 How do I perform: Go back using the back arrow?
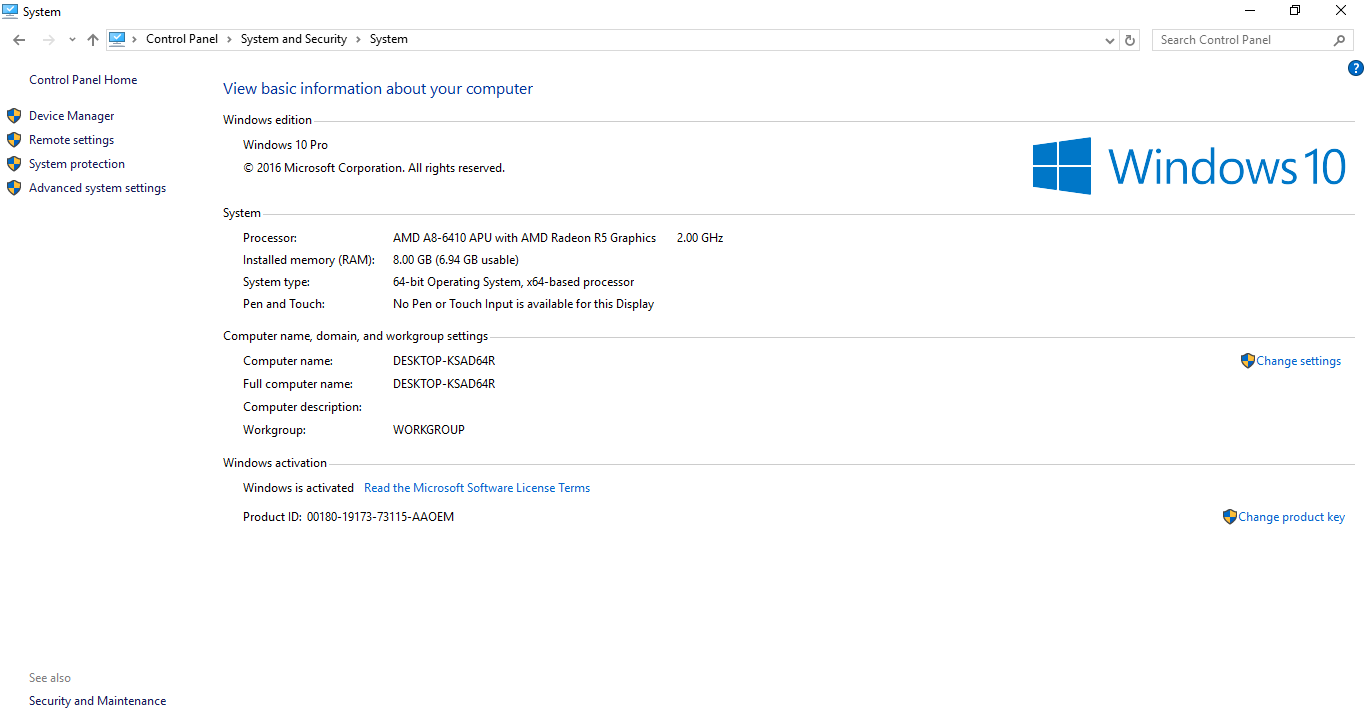point(19,40)
